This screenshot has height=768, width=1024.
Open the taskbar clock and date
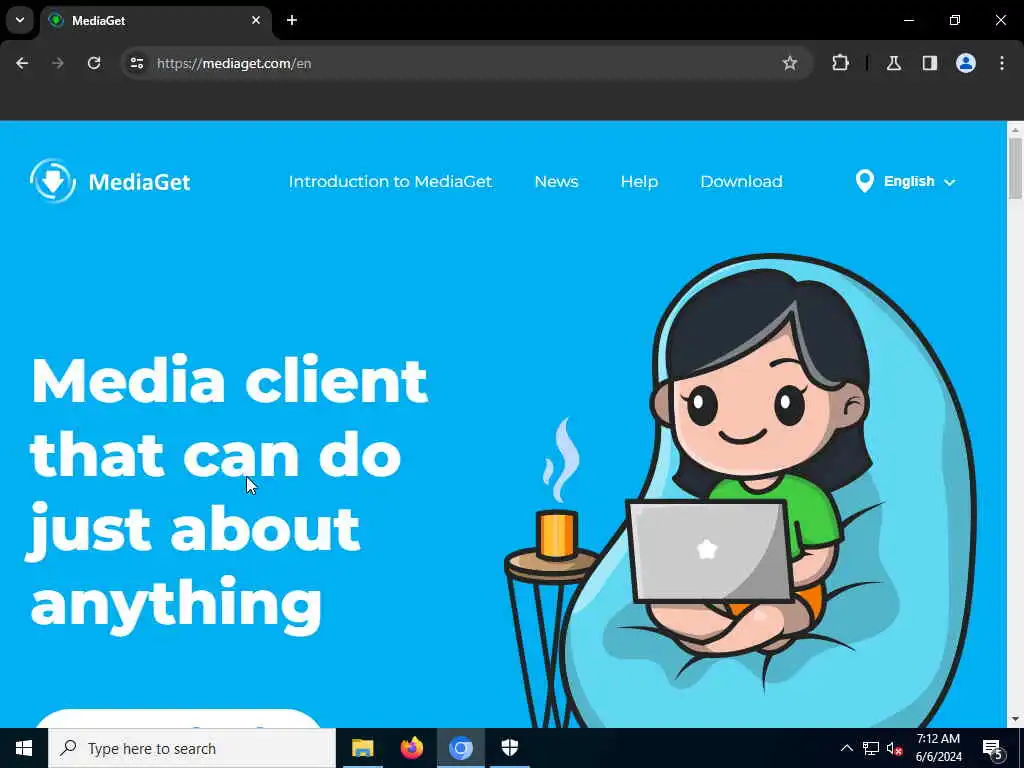point(938,748)
